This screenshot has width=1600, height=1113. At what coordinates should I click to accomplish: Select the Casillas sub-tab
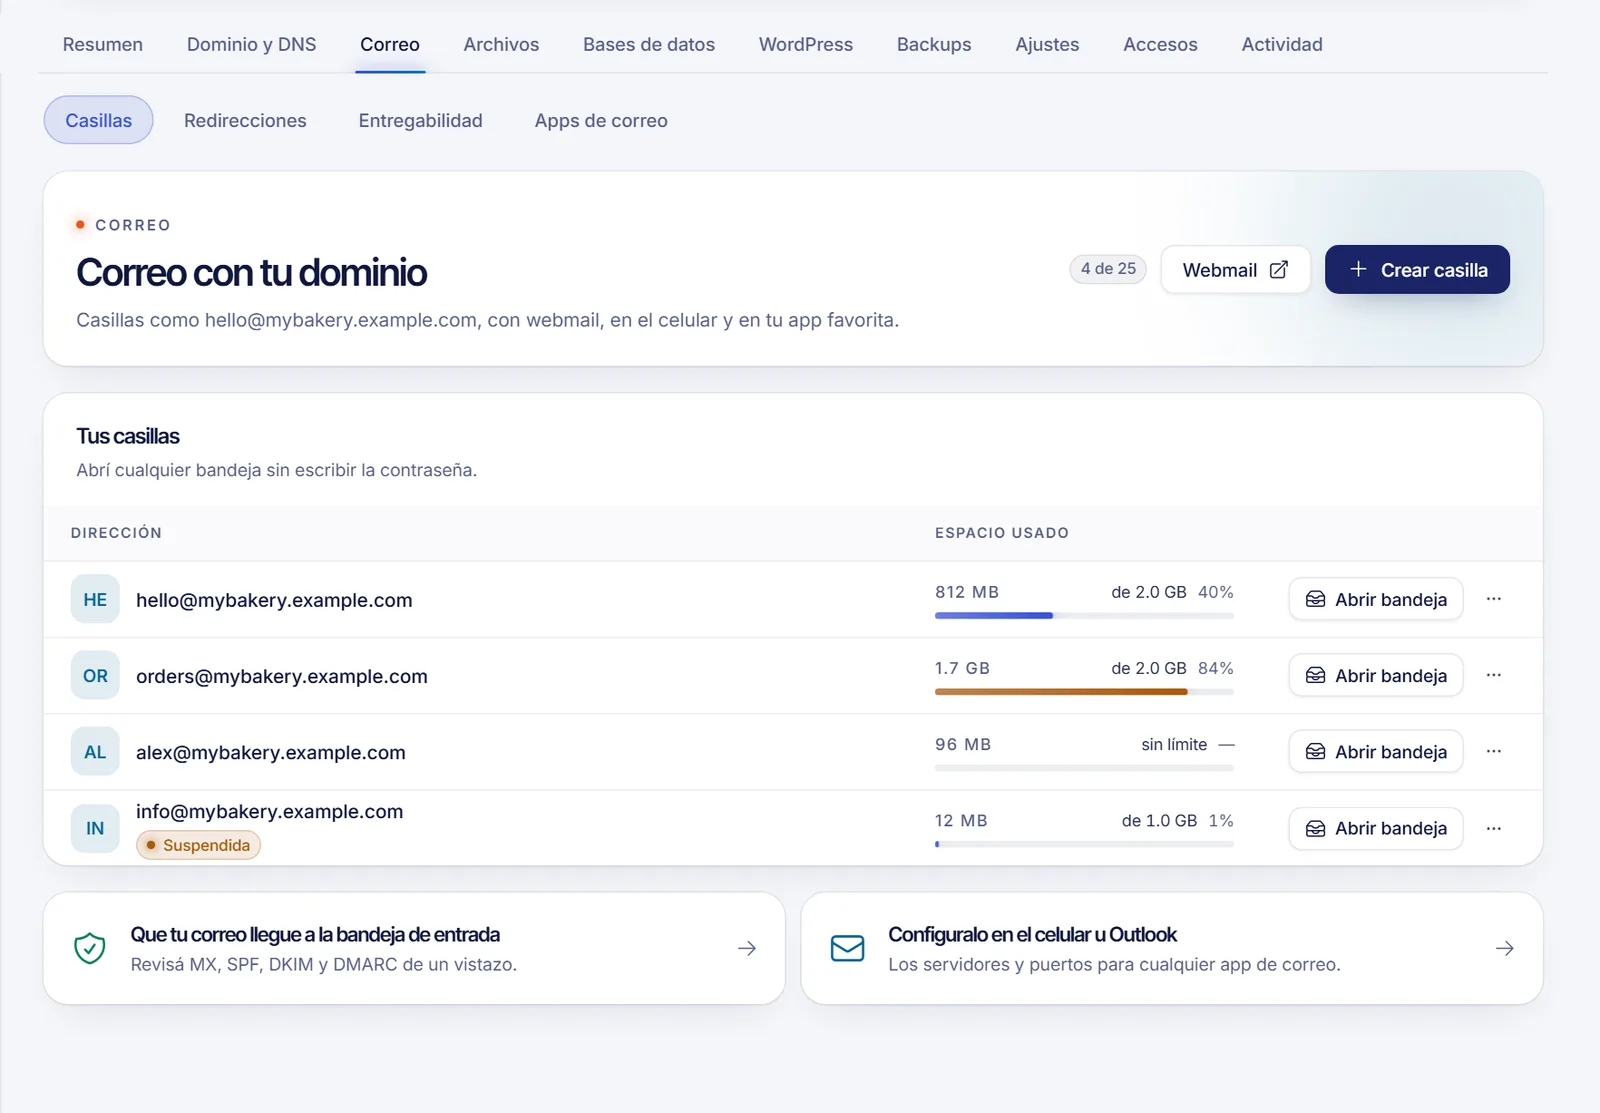[98, 120]
